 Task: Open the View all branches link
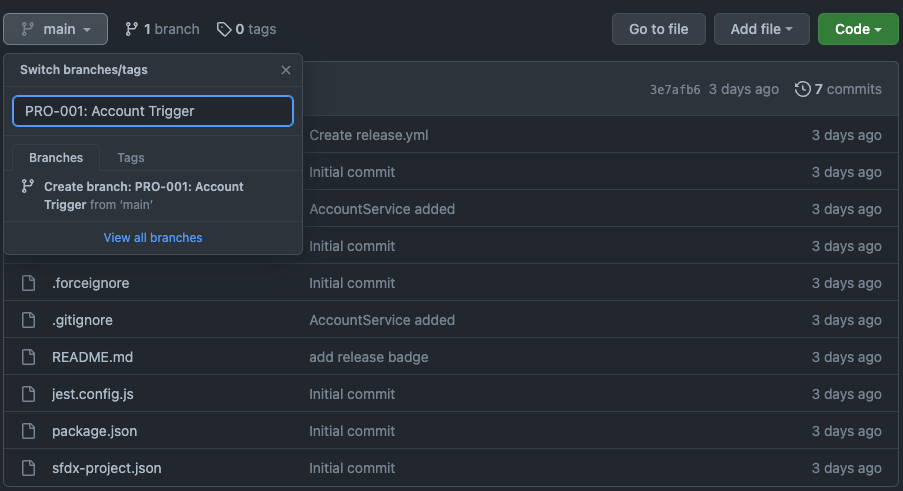point(153,238)
